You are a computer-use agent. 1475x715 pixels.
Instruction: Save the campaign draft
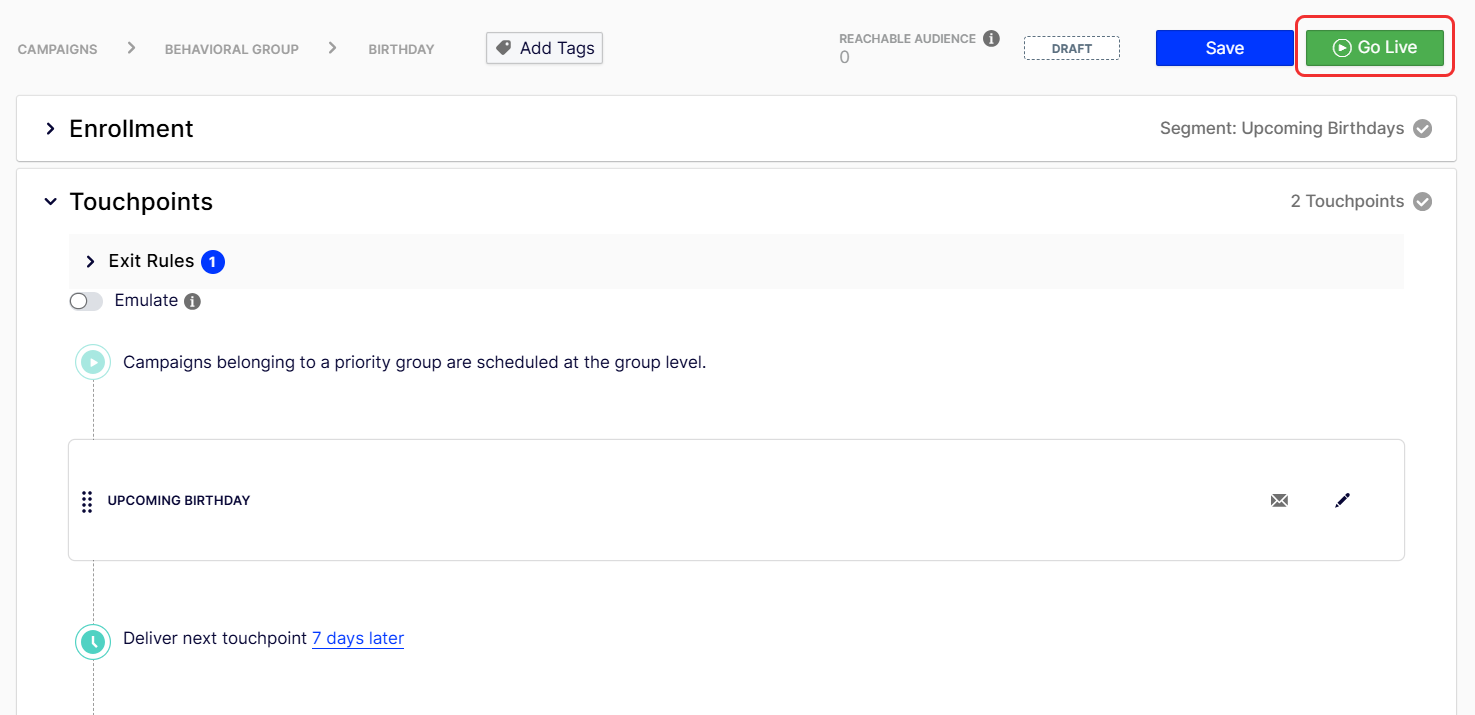pyautogui.click(x=1224, y=48)
